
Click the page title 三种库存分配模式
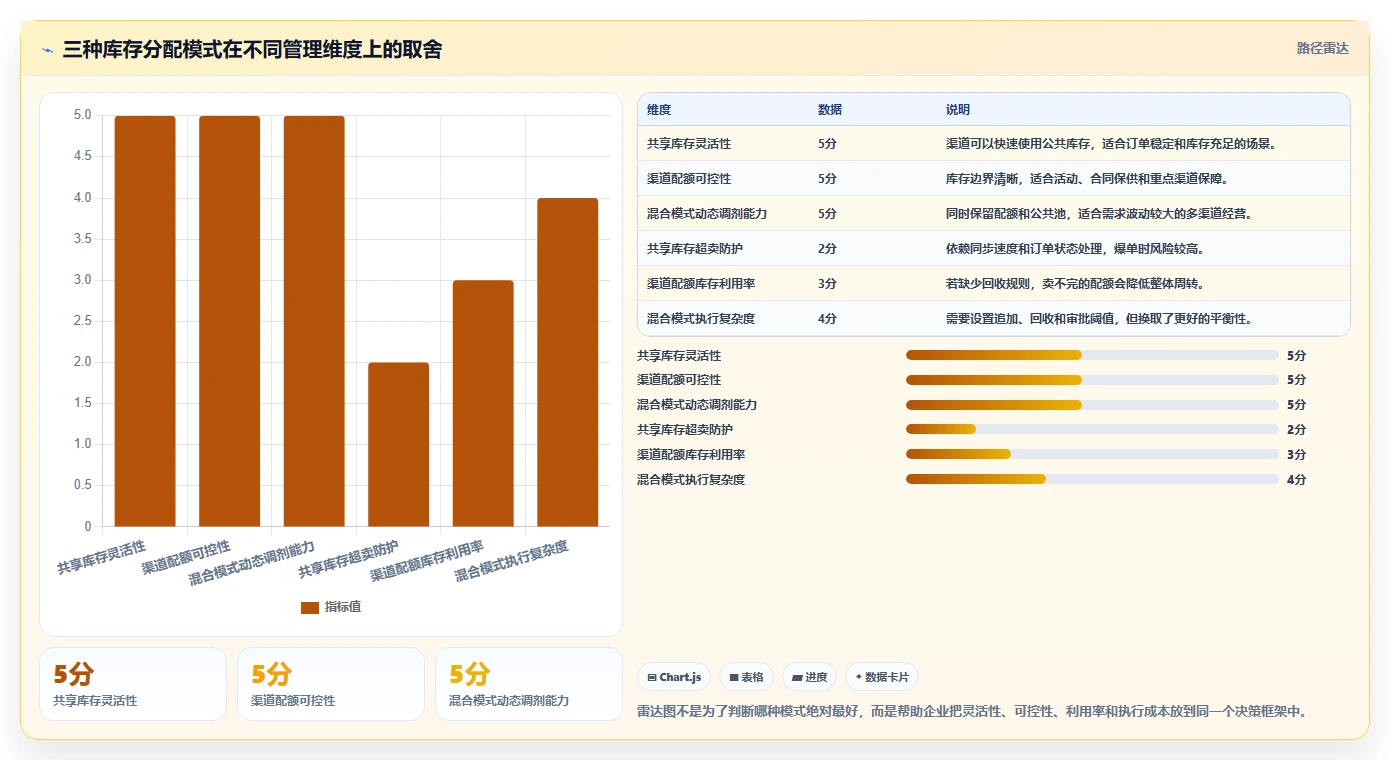(252, 49)
